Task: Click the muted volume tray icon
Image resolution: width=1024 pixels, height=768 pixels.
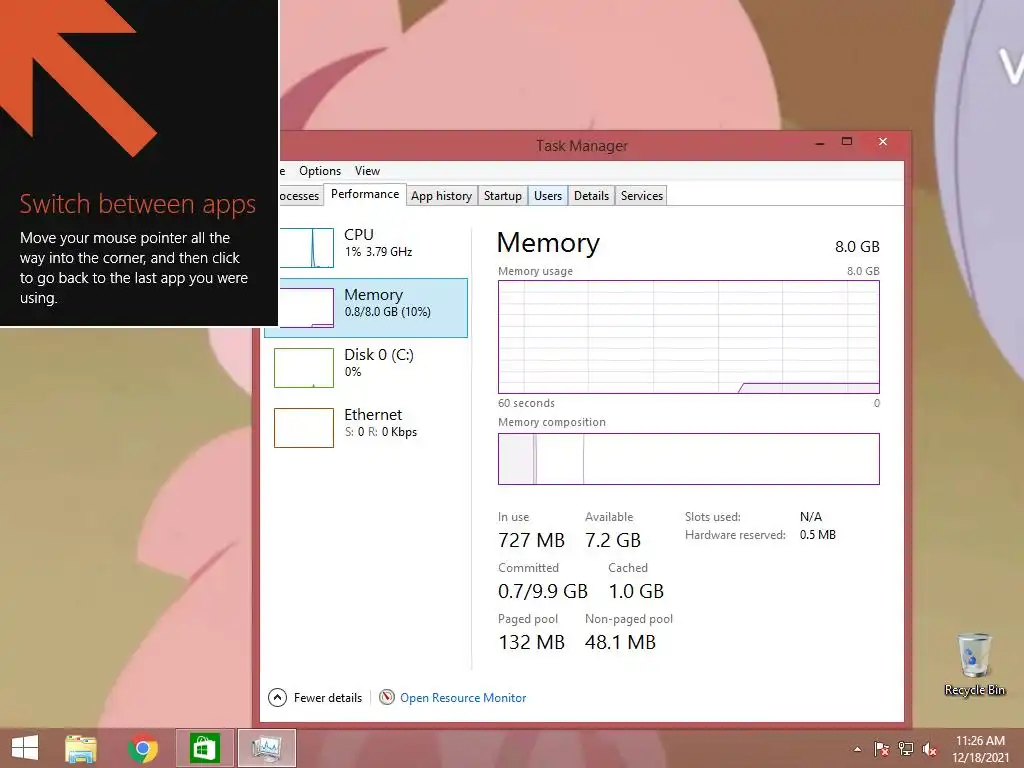Action: pos(929,749)
